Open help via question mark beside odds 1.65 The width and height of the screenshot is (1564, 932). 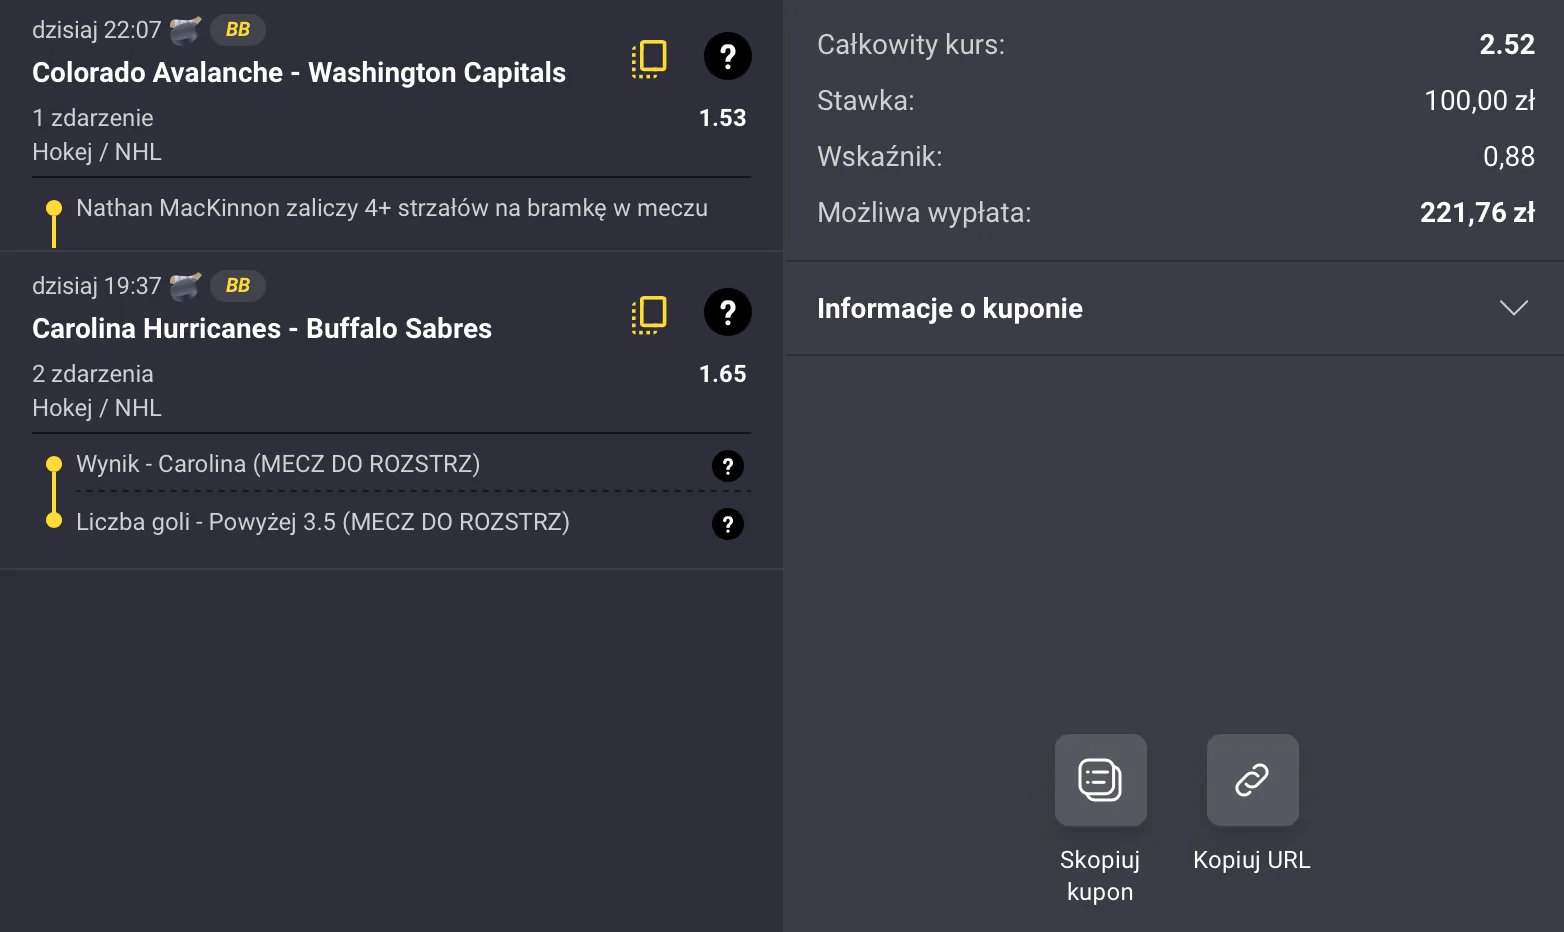[727, 313]
